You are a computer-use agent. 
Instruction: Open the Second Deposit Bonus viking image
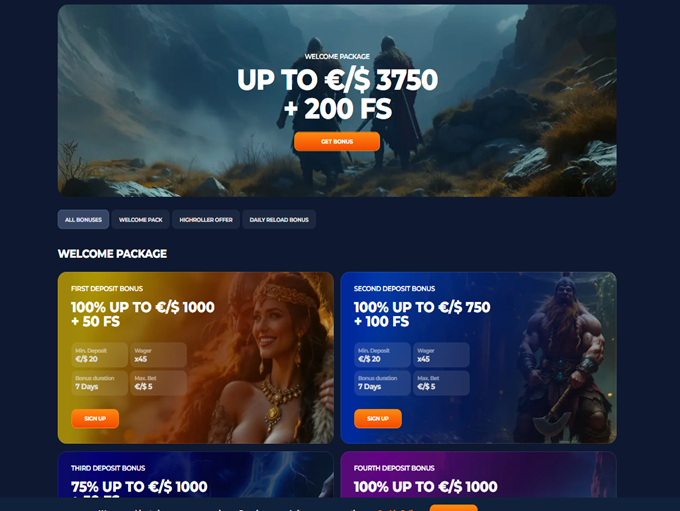coord(564,358)
